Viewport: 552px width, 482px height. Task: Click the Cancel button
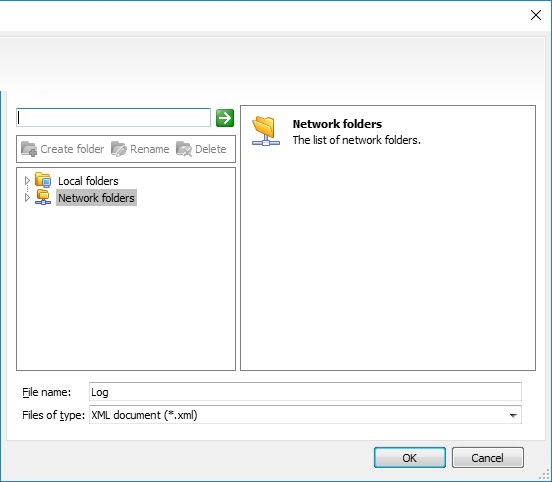488,458
